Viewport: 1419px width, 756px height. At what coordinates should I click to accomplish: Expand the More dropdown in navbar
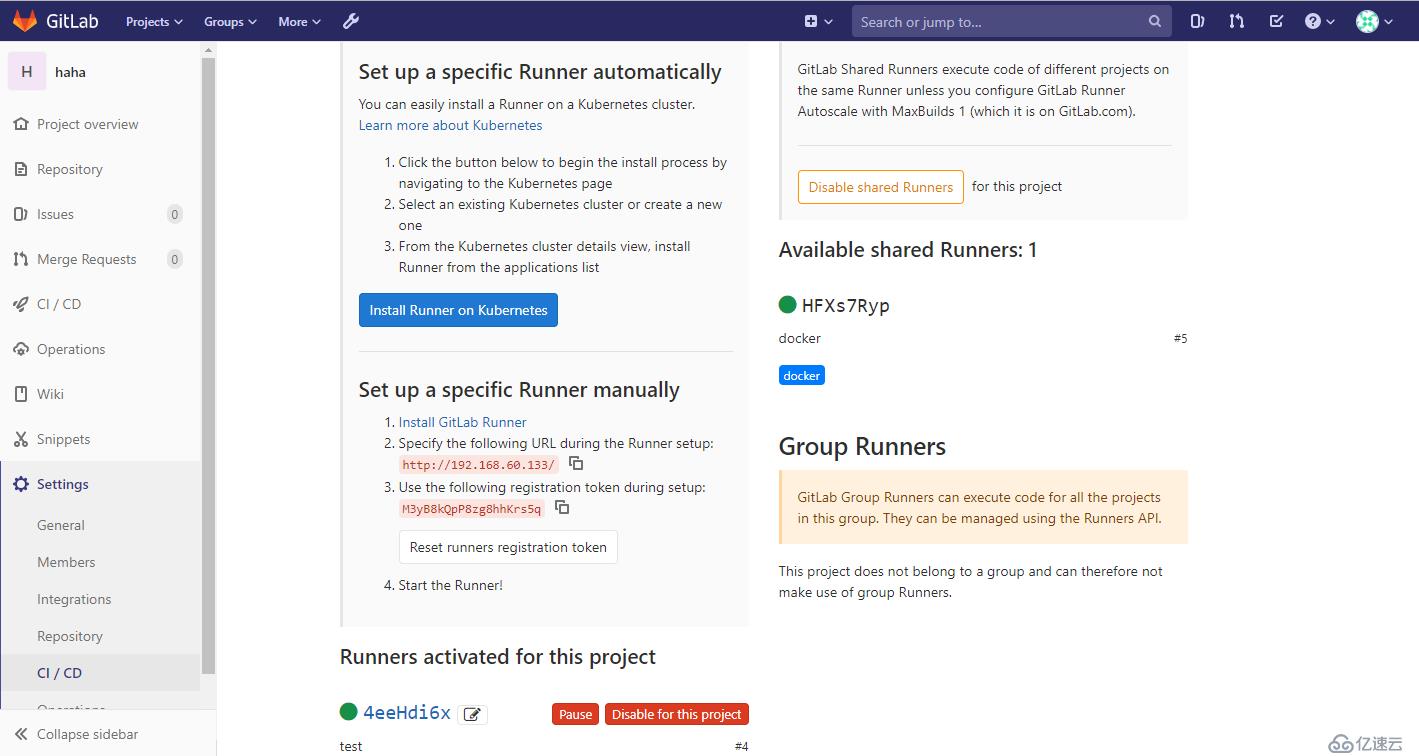point(299,21)
